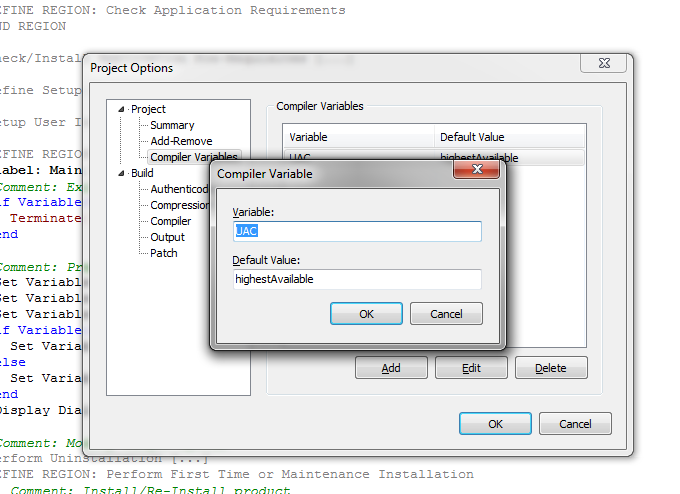Image resolution: width=680 pixels, height=494 pixels.
Task: Select the Project root tree item
Action: coord(148,109)
